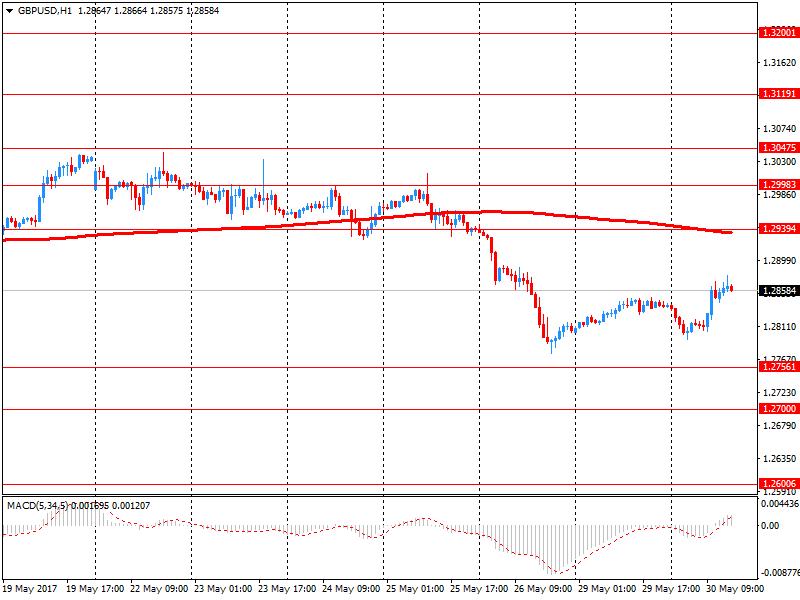Click the 1.27000 price level label
Screen dimensions: 800x600
779,409
